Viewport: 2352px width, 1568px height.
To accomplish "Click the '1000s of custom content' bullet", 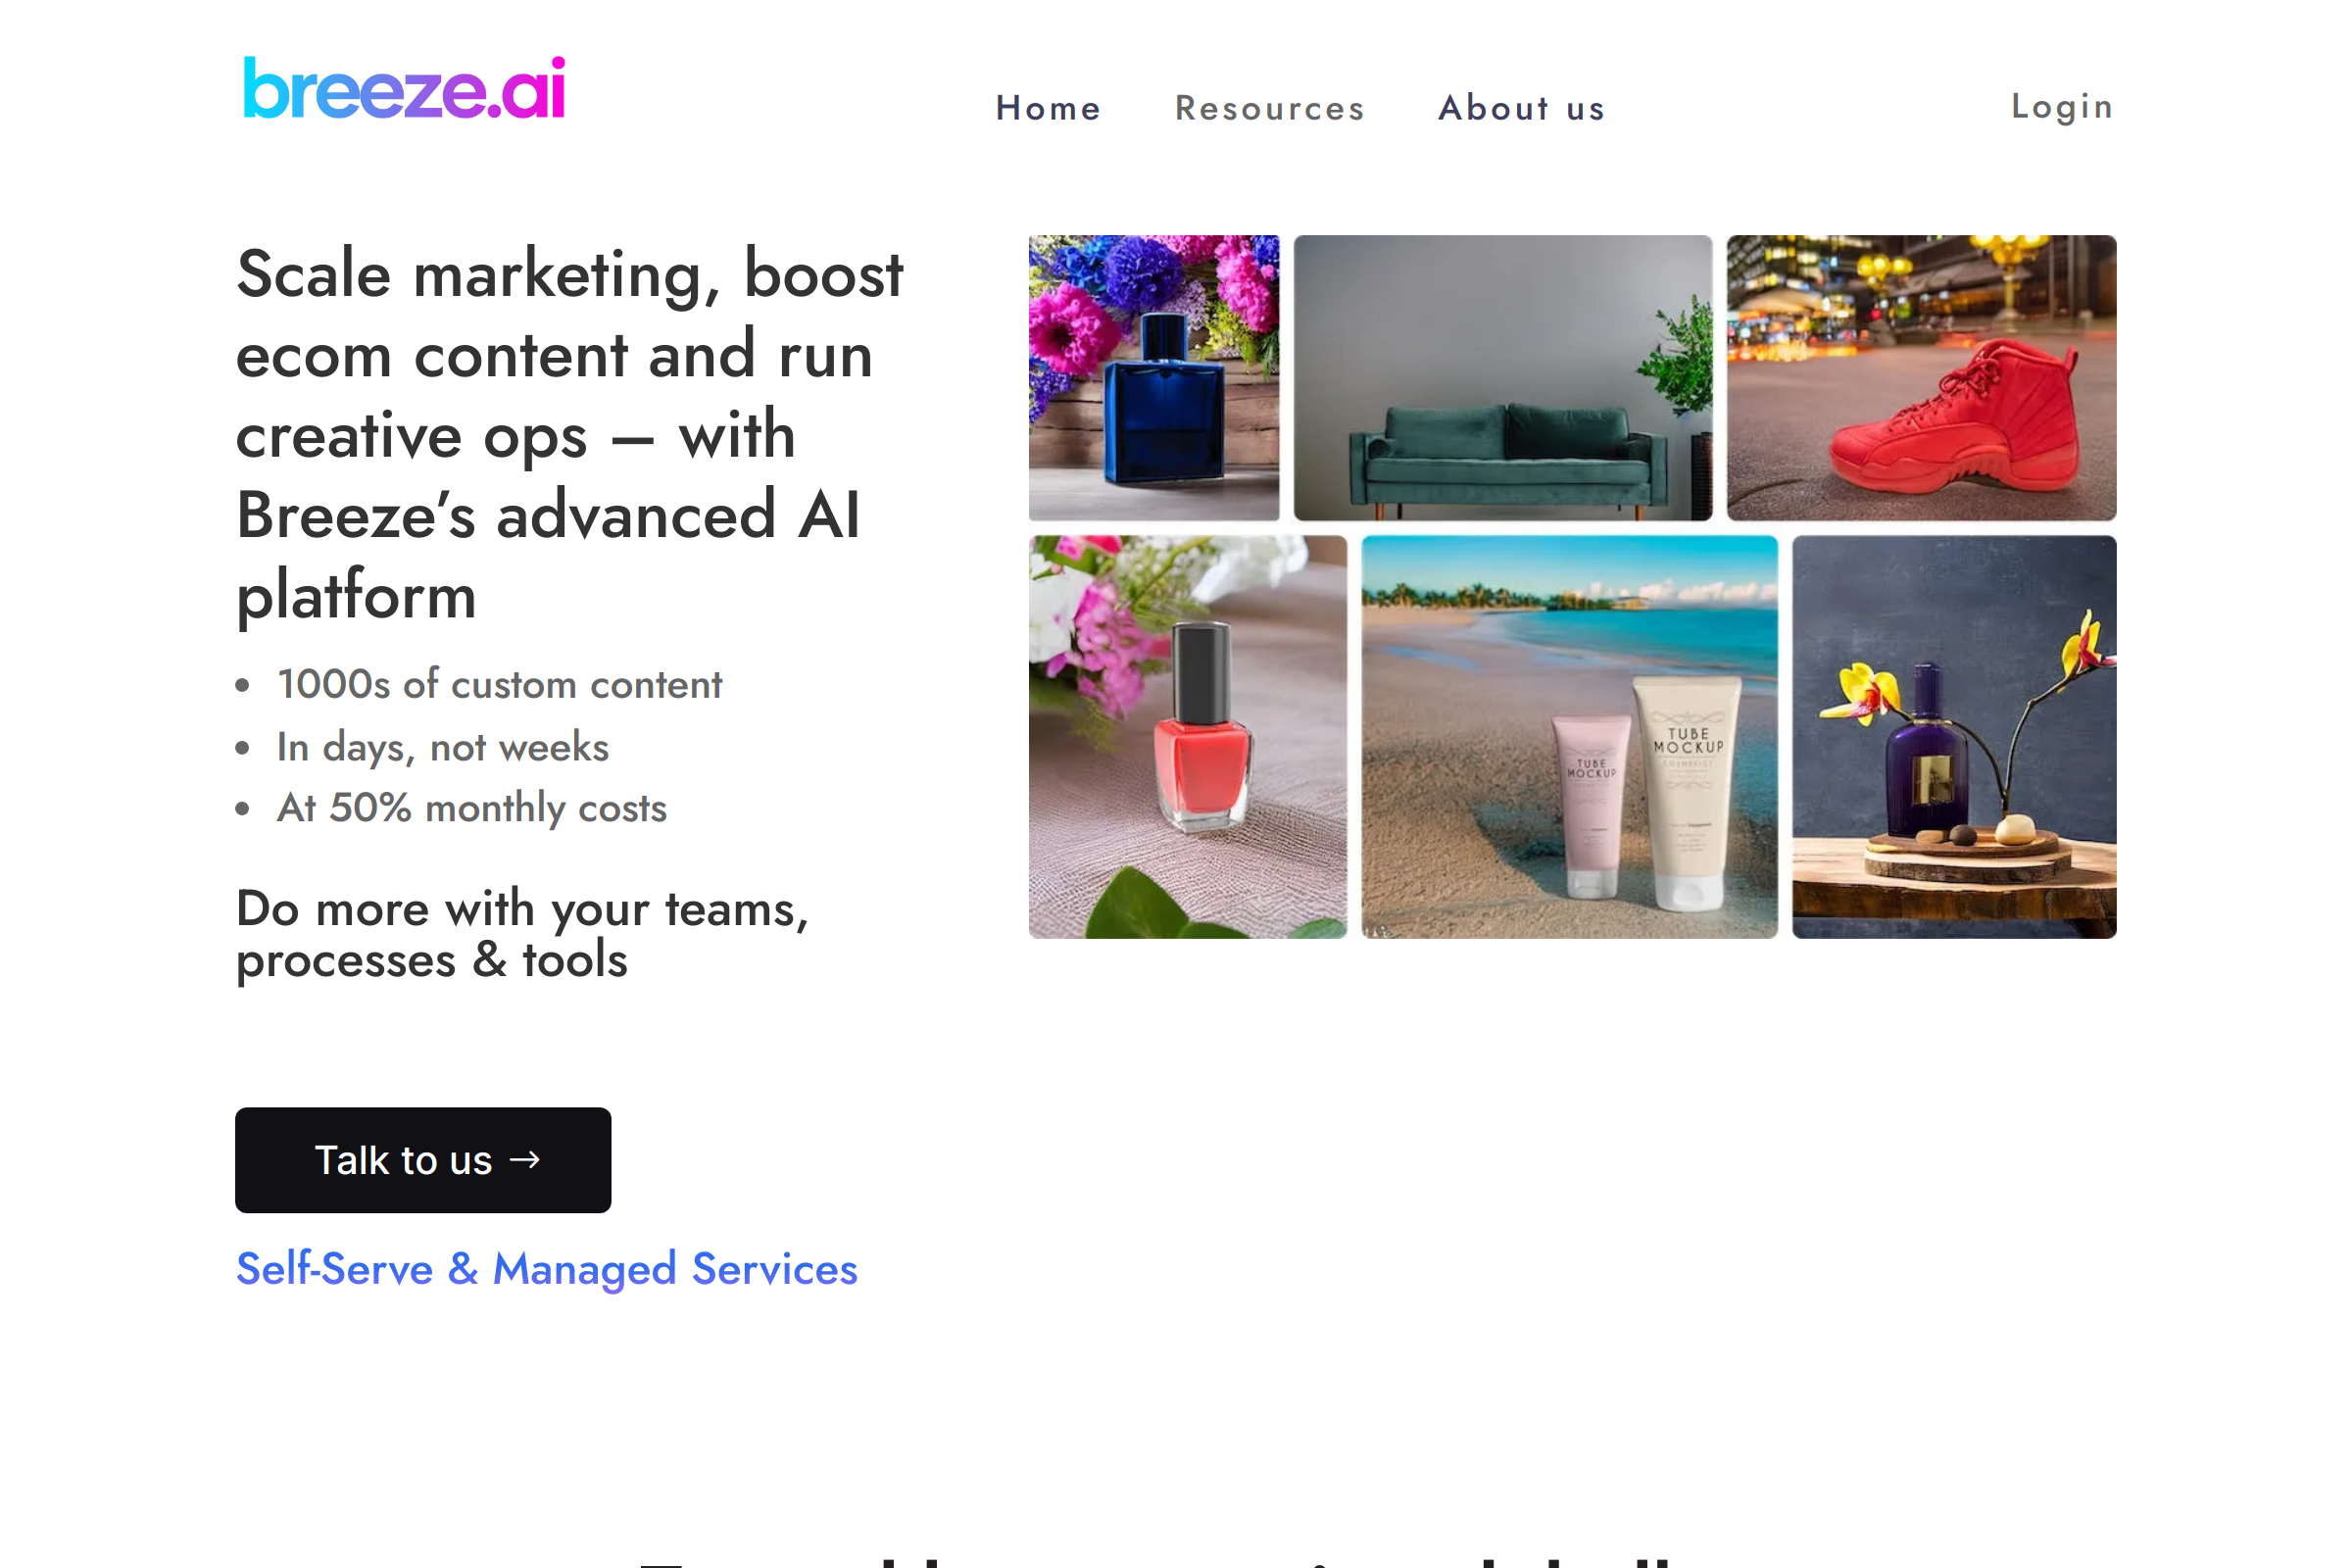I will pos(499,685).
